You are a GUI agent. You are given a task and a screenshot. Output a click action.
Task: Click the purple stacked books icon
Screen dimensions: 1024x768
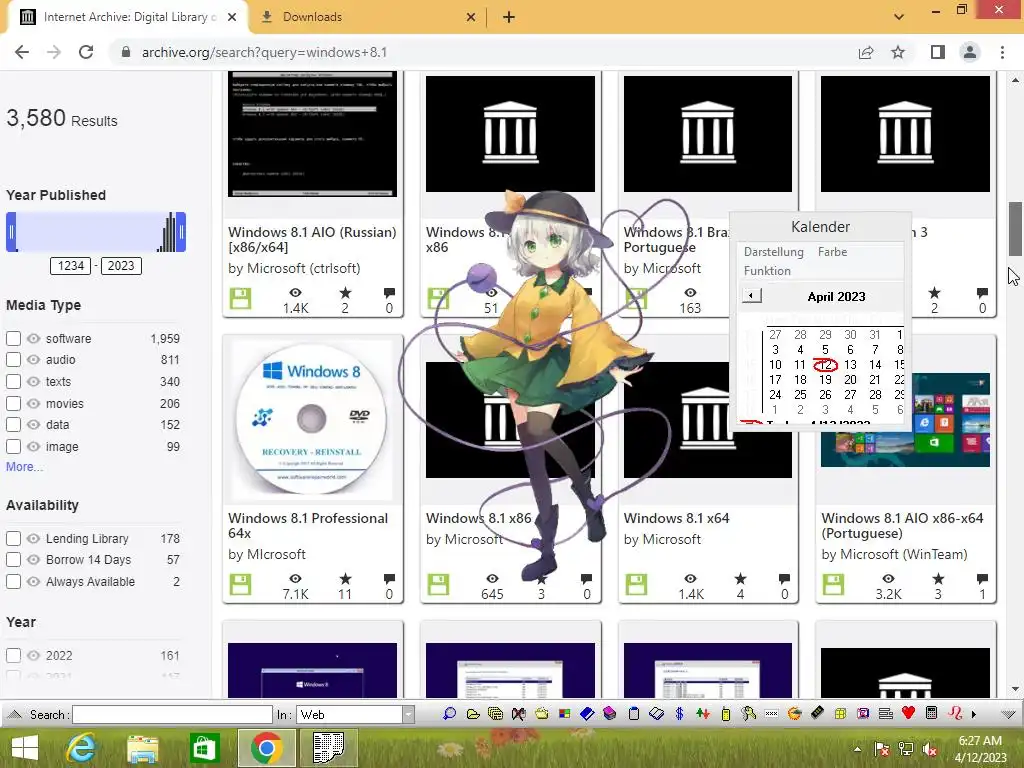(610, 714)
